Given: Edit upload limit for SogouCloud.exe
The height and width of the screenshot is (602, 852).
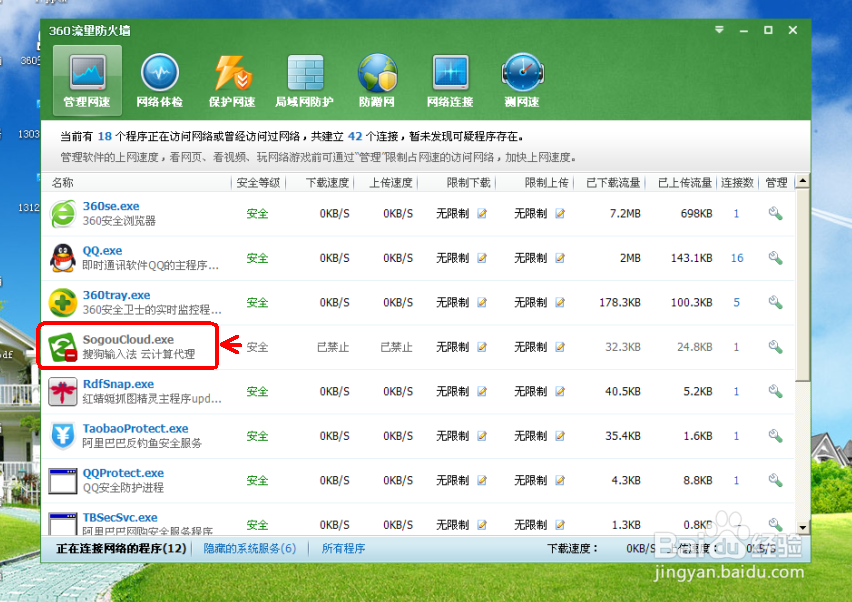Looking at the screenshot, I should (x=560, y=347).
